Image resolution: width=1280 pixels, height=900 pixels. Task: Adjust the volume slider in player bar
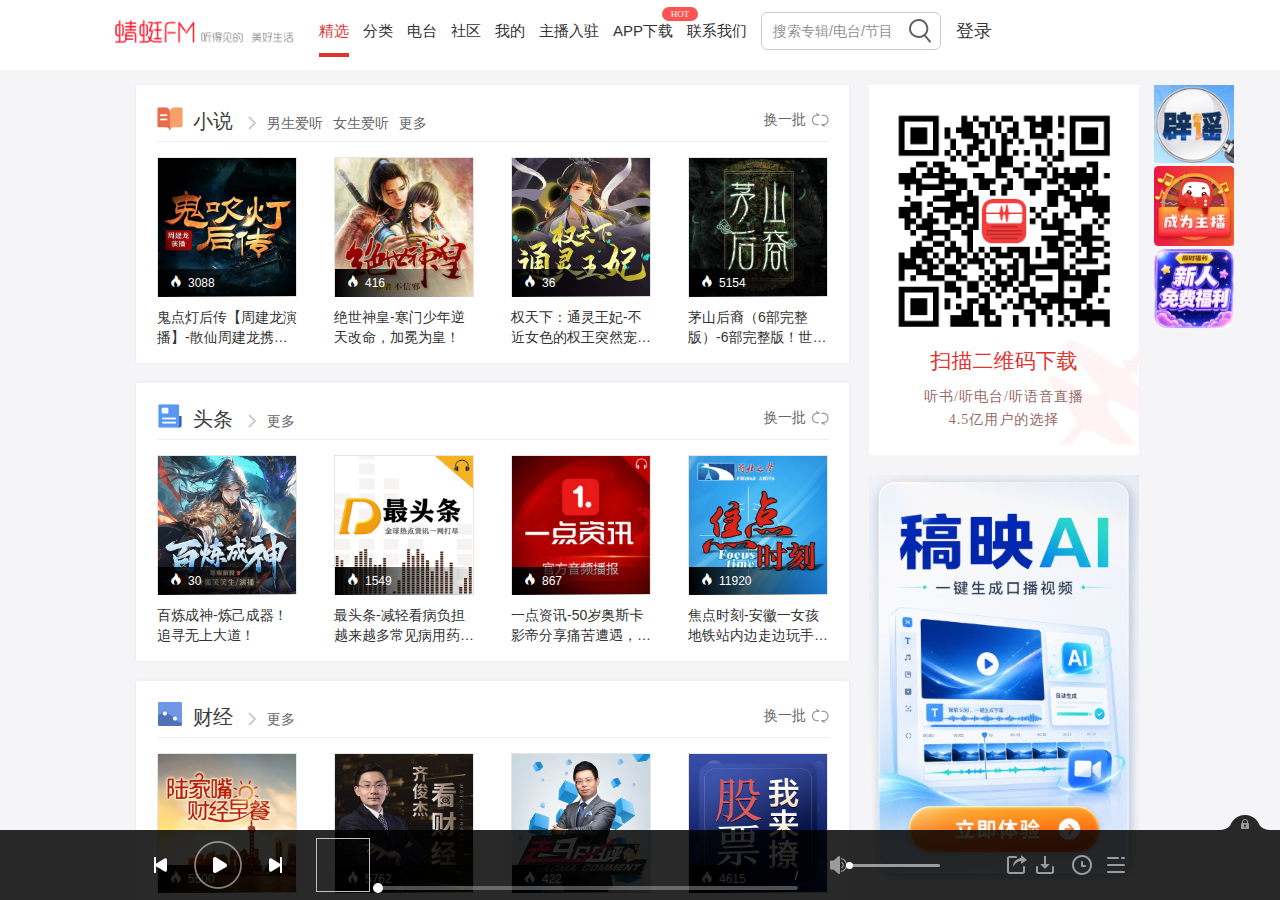coord(894,865)
